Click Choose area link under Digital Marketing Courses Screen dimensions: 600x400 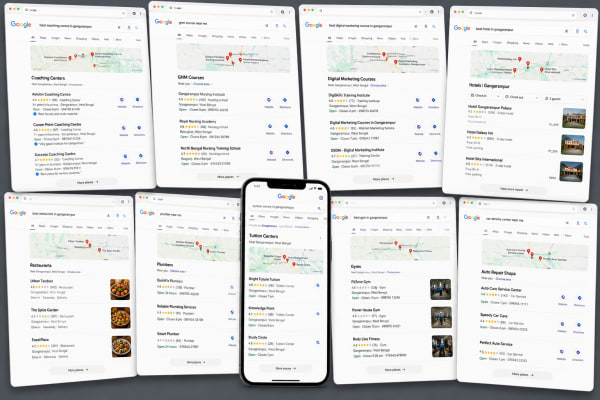378,85
